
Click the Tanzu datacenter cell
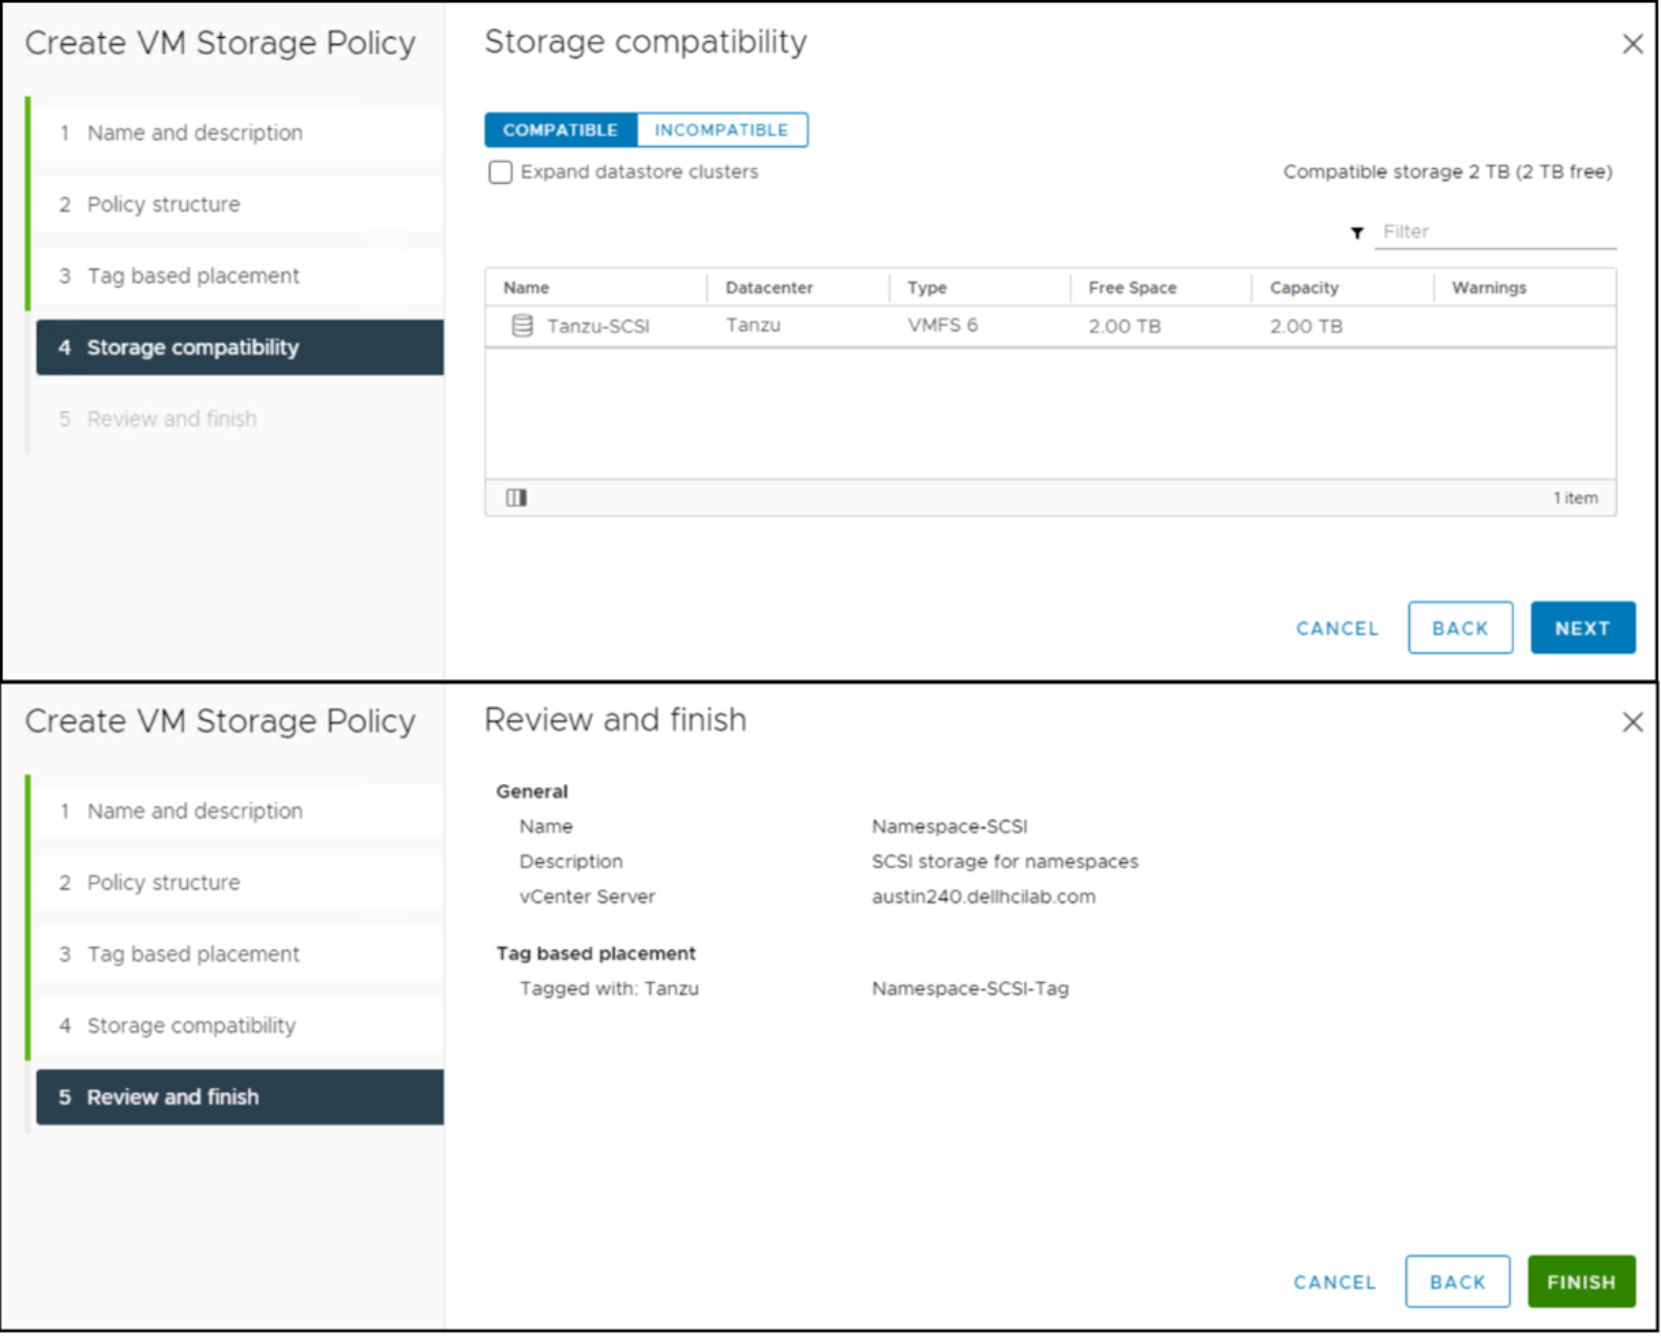pos(753,325)
